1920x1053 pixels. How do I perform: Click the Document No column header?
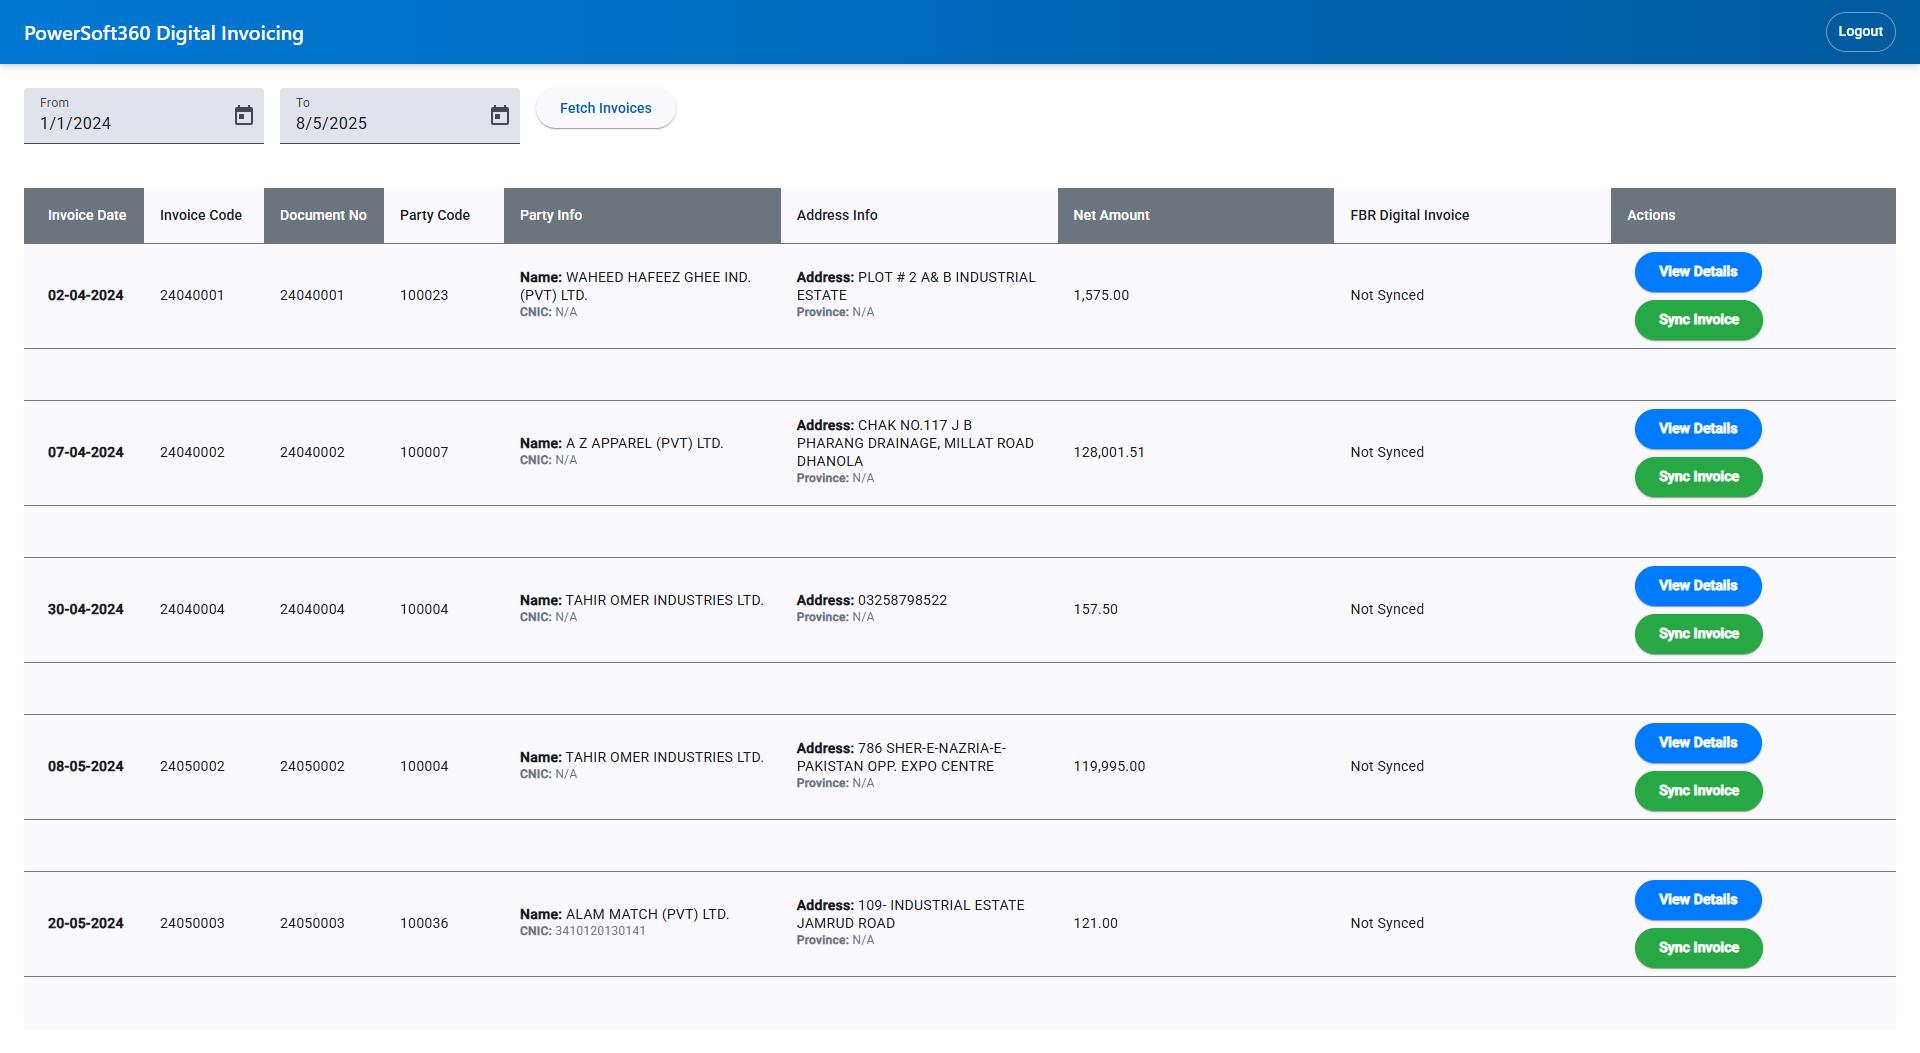tap(323, 214)
